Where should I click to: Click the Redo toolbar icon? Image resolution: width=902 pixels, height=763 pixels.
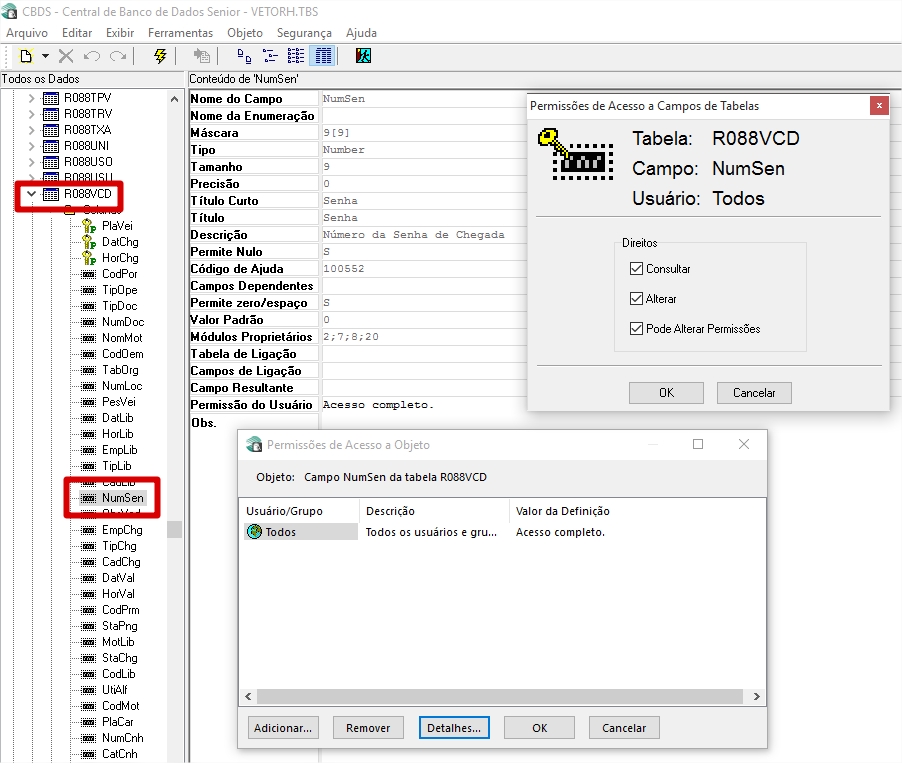118,56
